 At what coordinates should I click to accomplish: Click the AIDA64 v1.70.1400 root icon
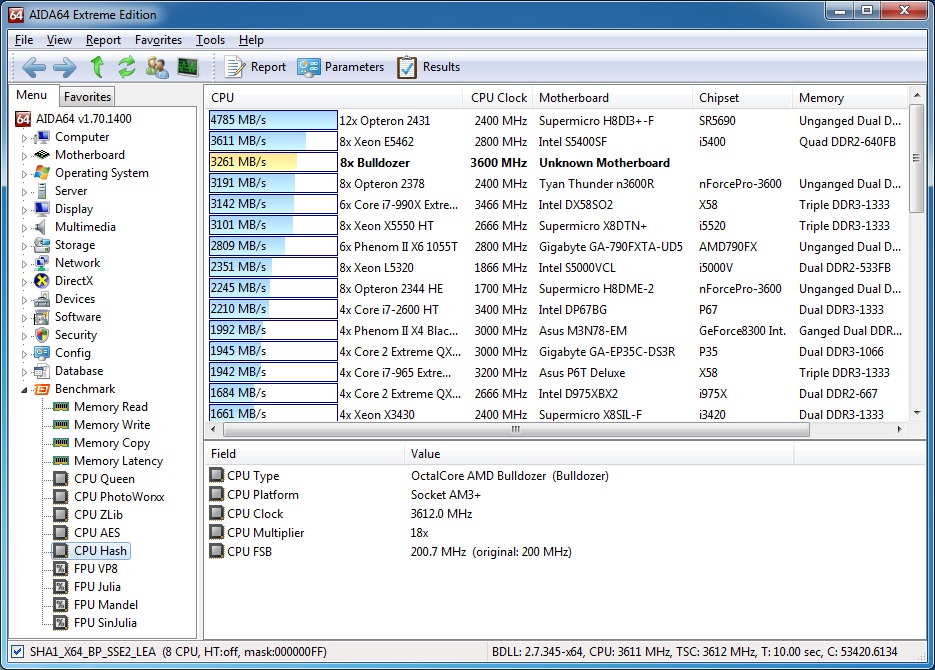(23, 119)
